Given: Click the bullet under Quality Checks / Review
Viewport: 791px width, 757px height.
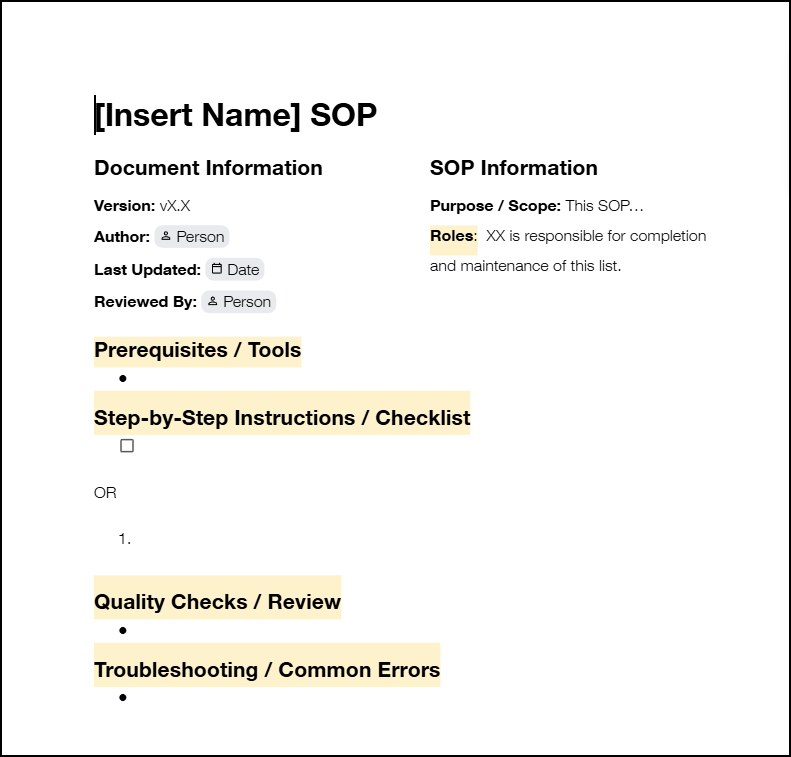Looking at the screenshot, I should 123,630.
